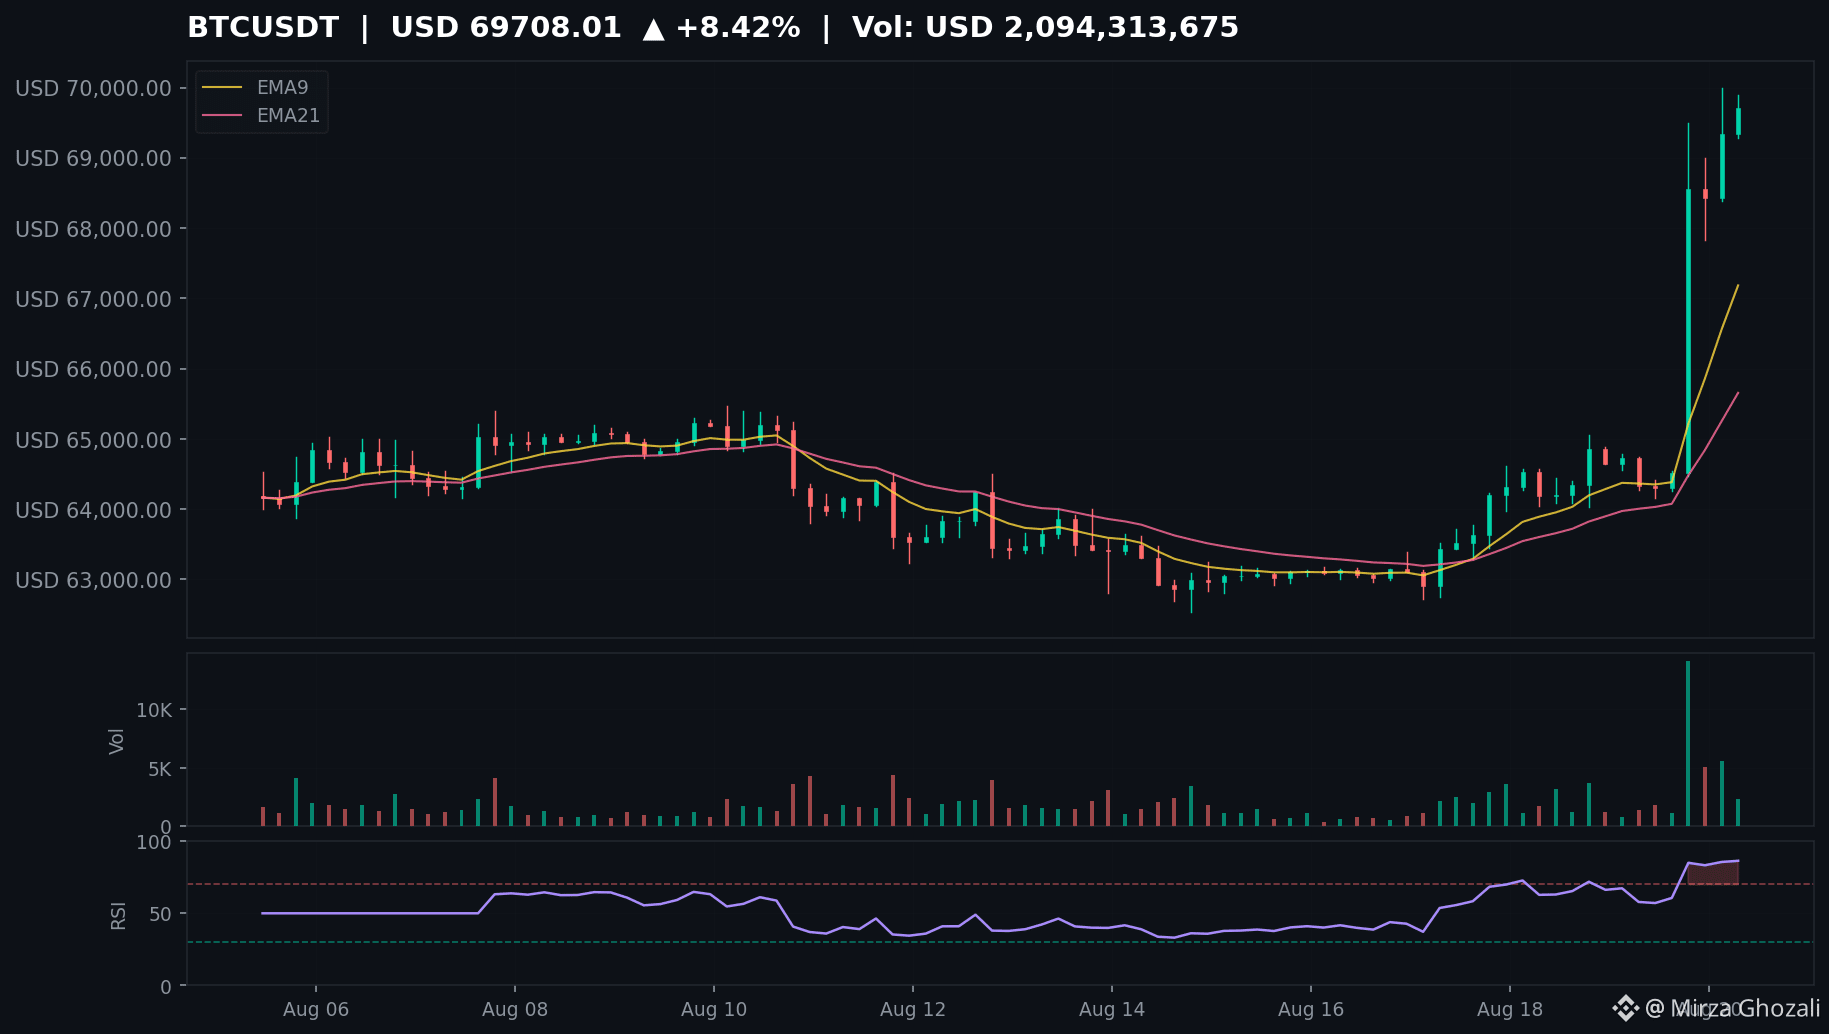Click the Vol axis title
The height and width of the screenshot is (1034, 1829).
pos(117,741)
